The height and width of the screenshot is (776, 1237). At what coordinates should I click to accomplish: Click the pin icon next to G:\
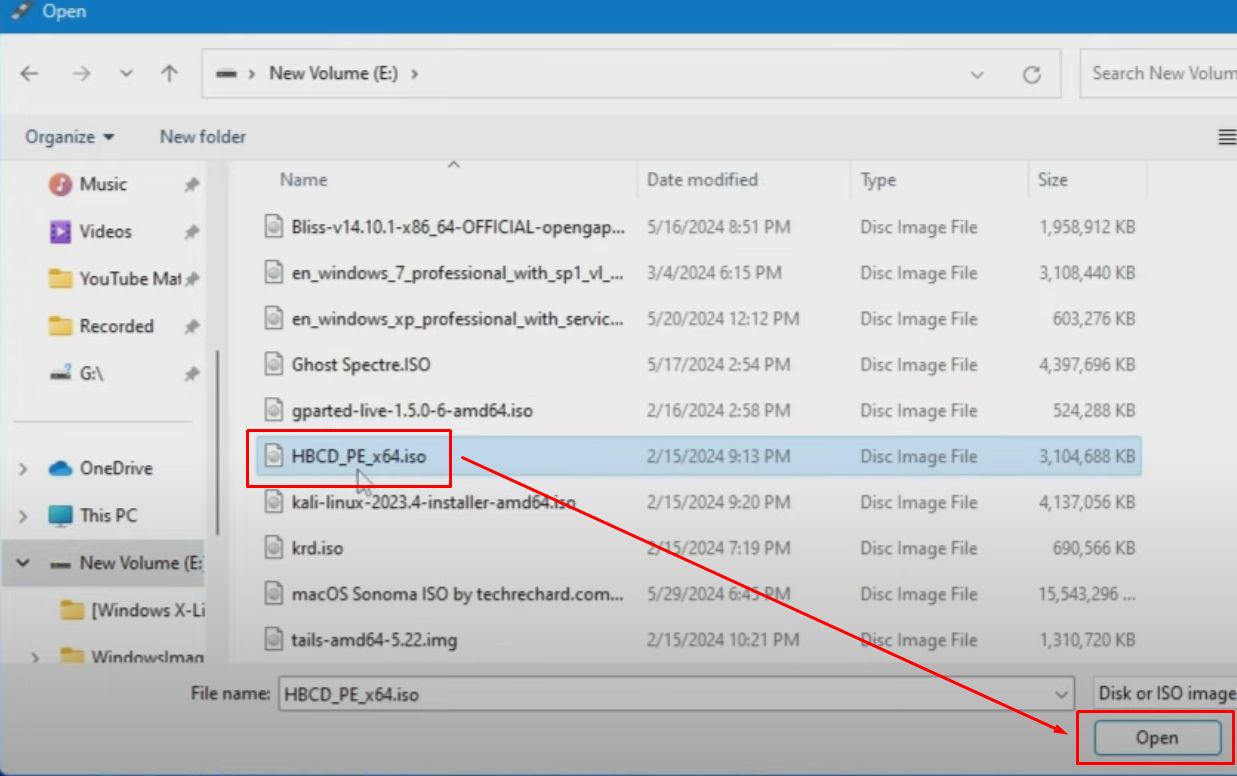191,374
